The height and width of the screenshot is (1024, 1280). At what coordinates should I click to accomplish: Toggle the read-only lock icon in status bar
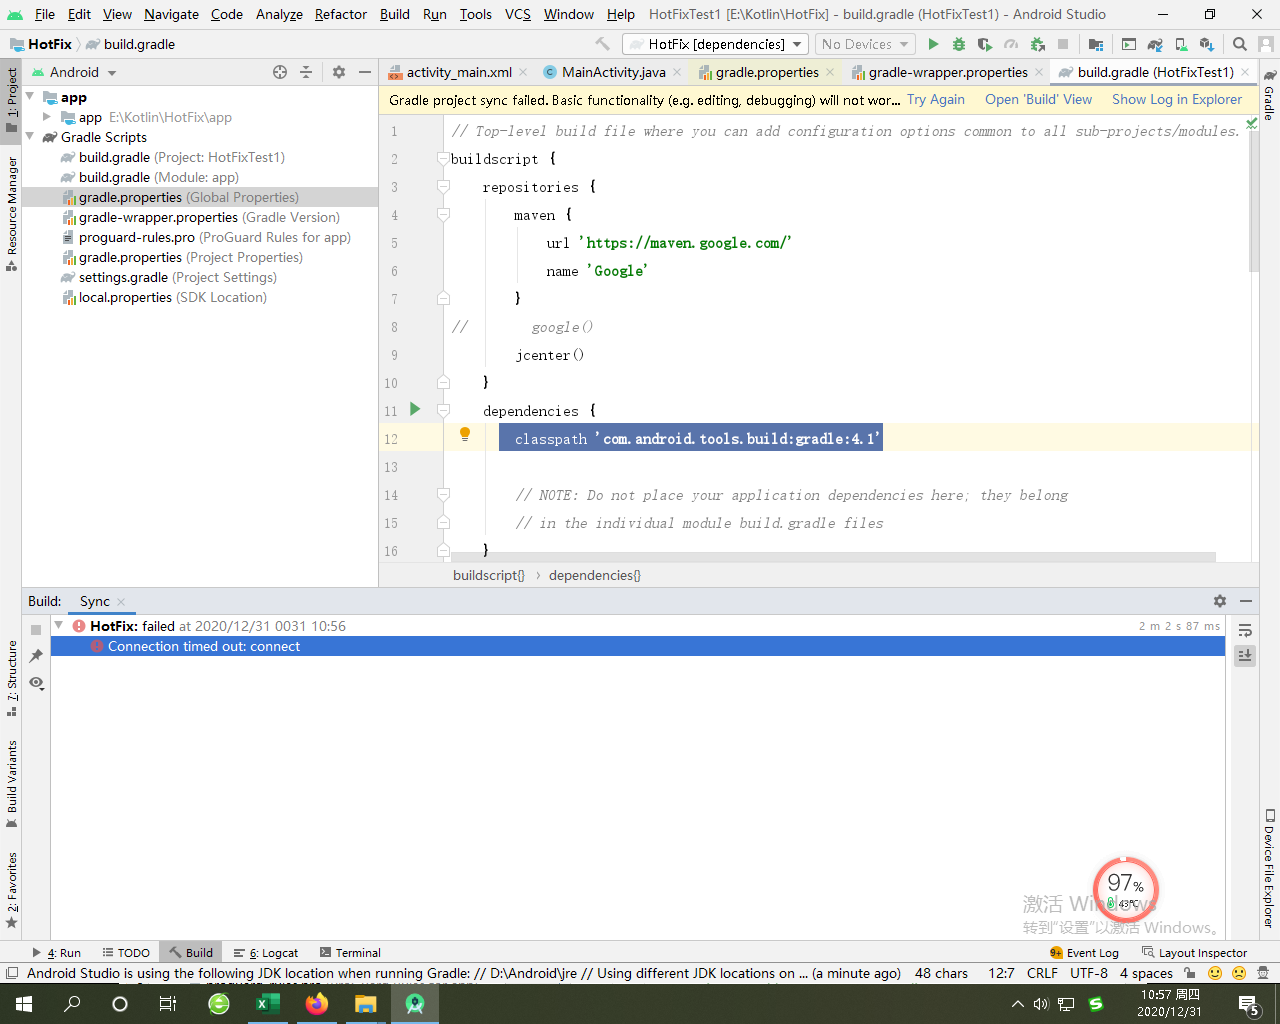point(1189,973)
